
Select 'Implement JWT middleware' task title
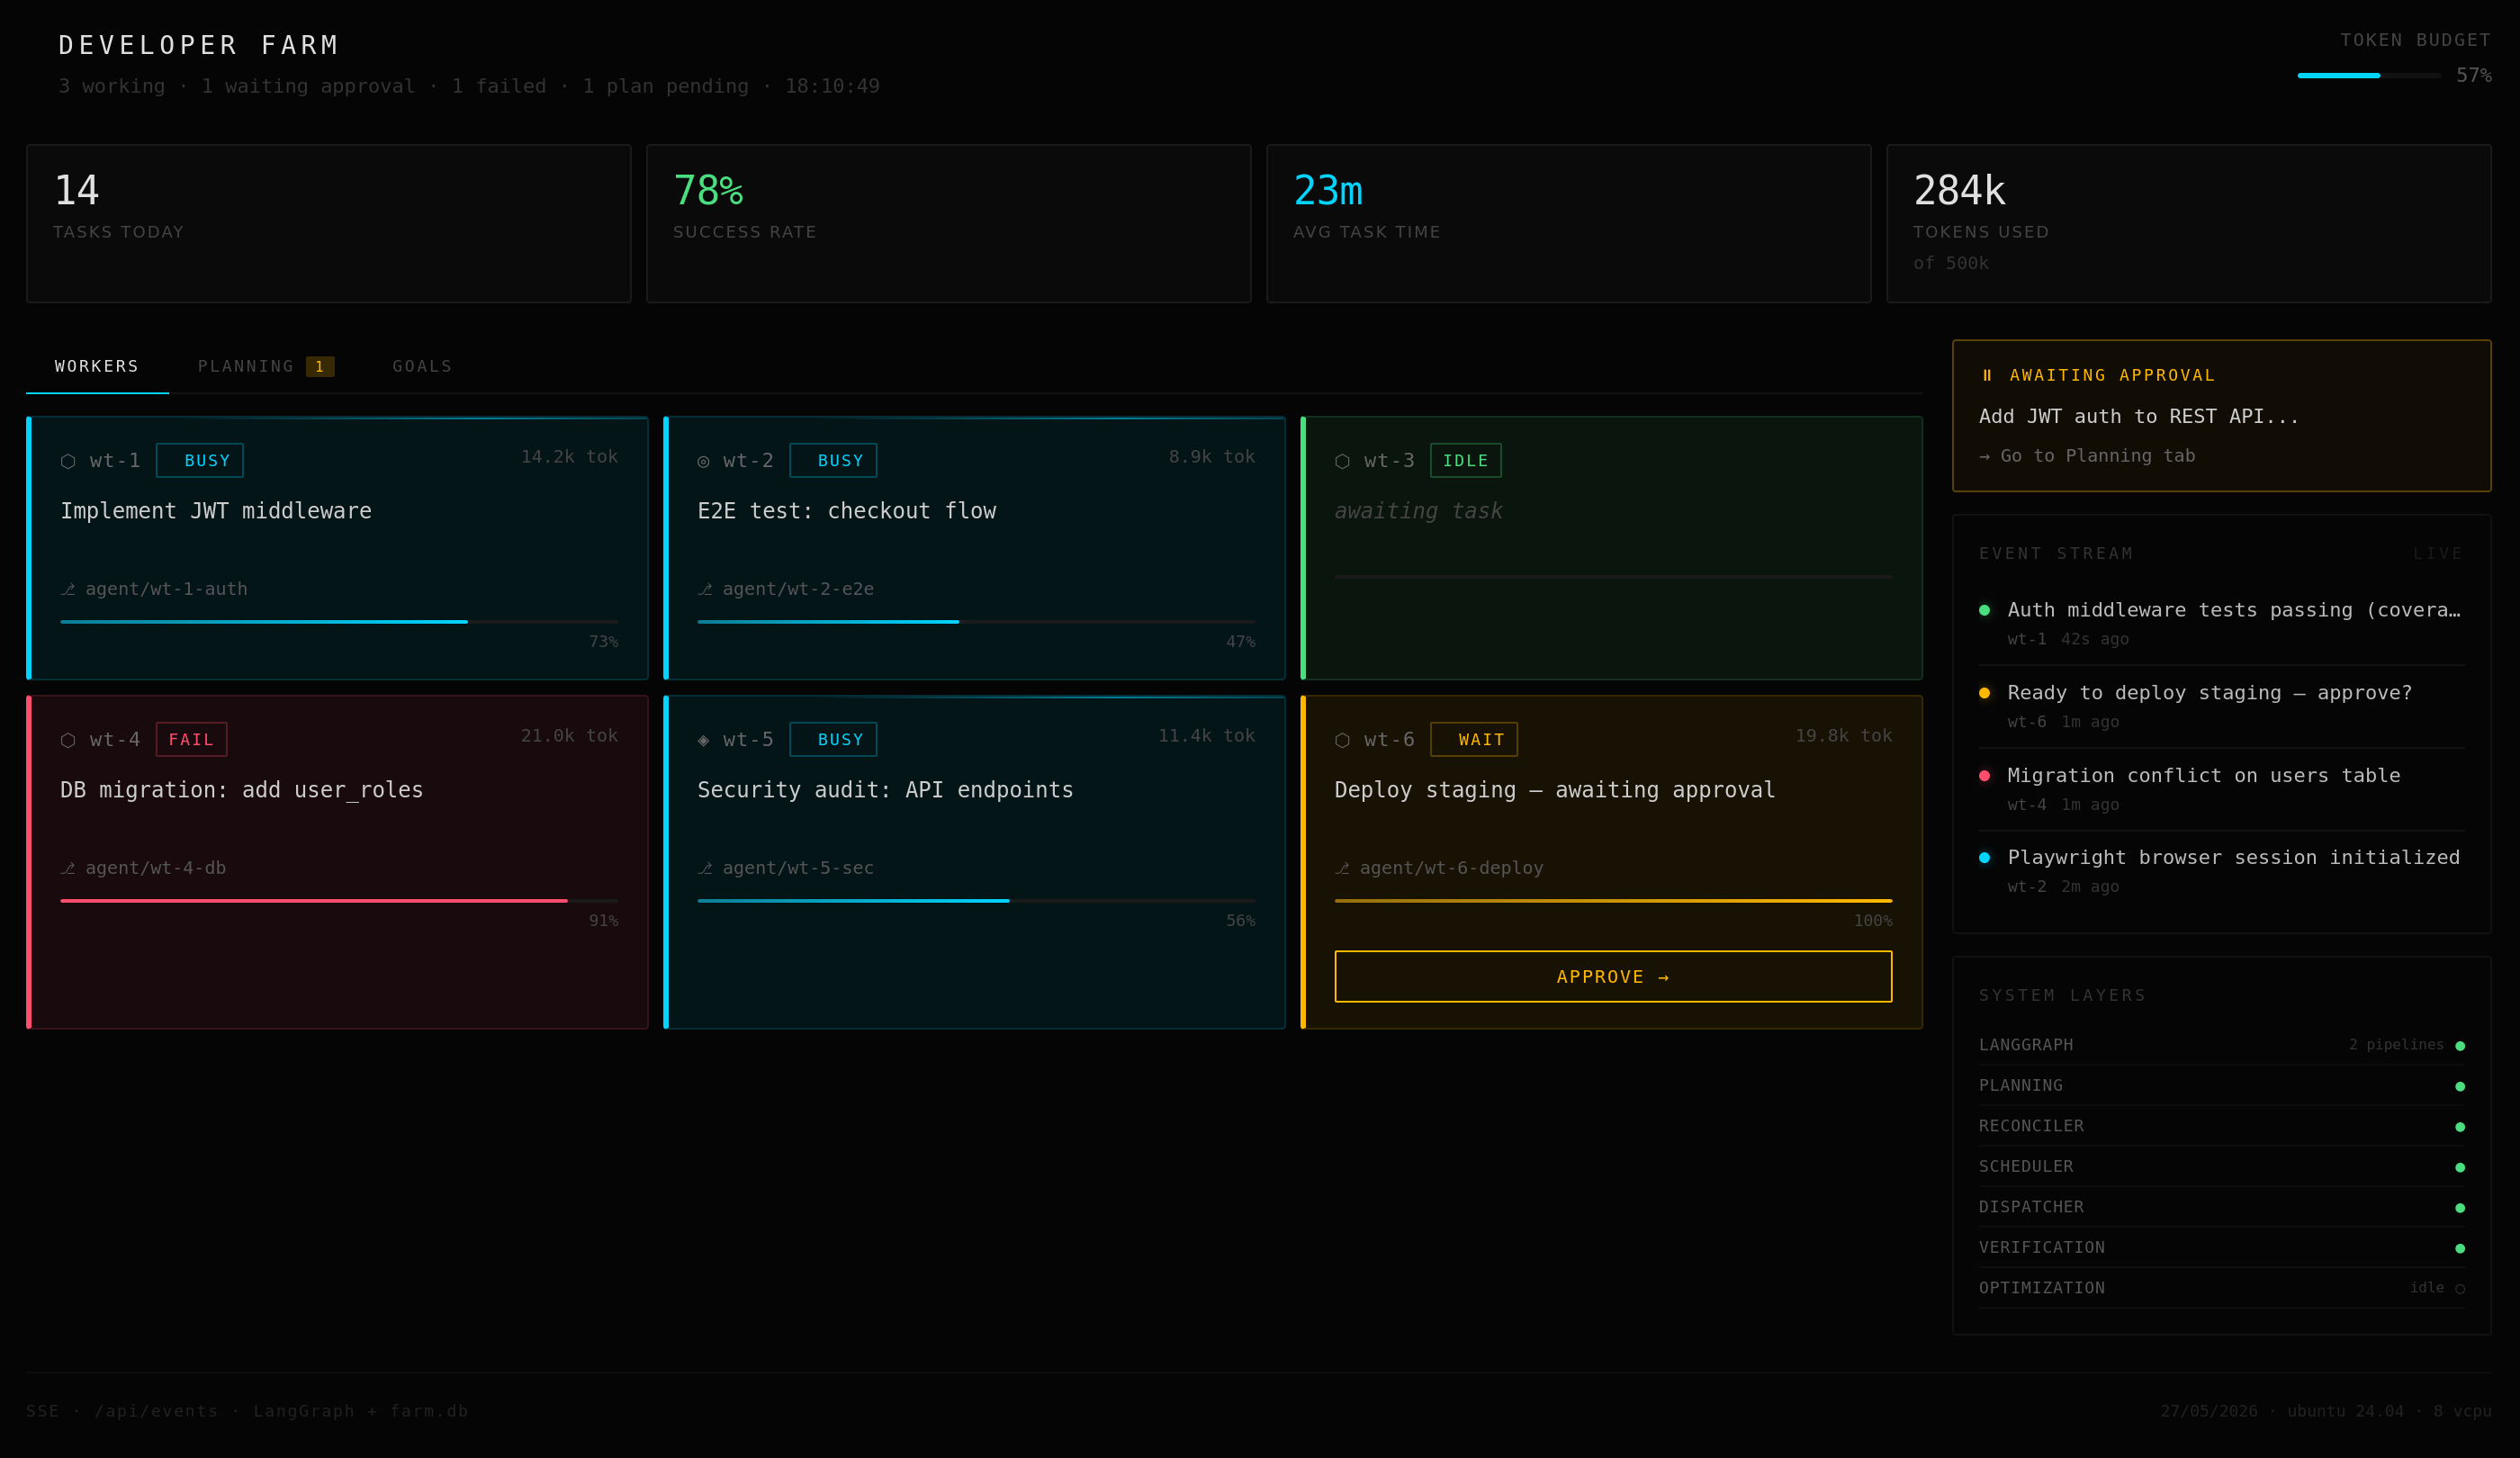(x=216, y=511)
